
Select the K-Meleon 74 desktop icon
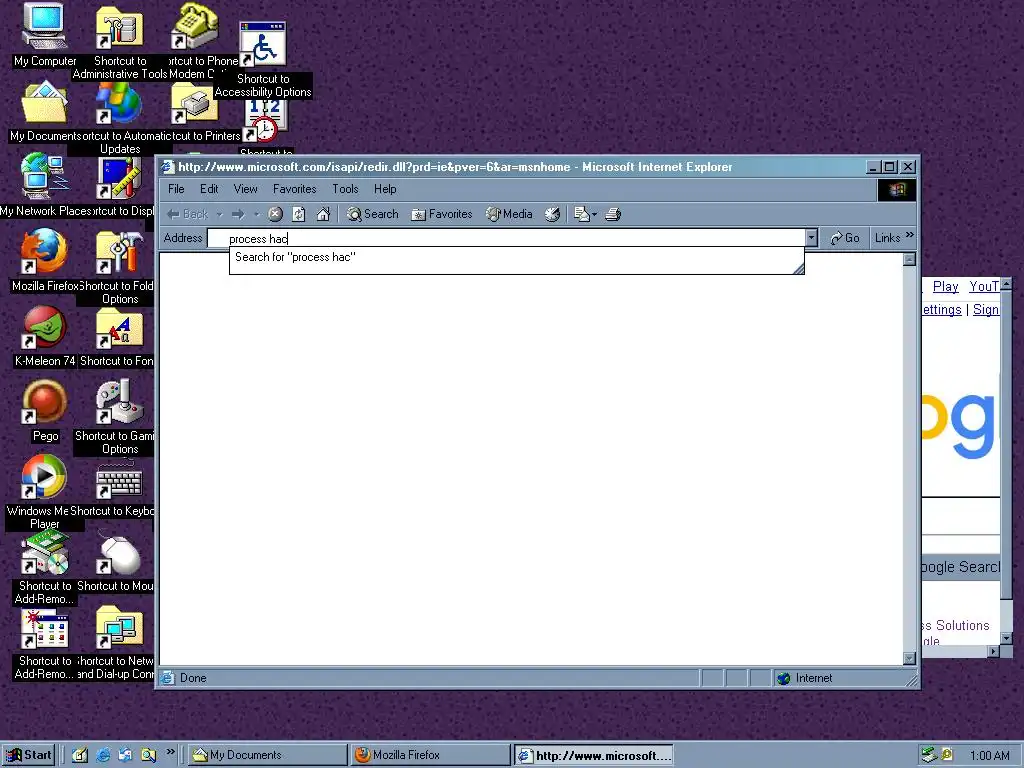coord(44,335)
